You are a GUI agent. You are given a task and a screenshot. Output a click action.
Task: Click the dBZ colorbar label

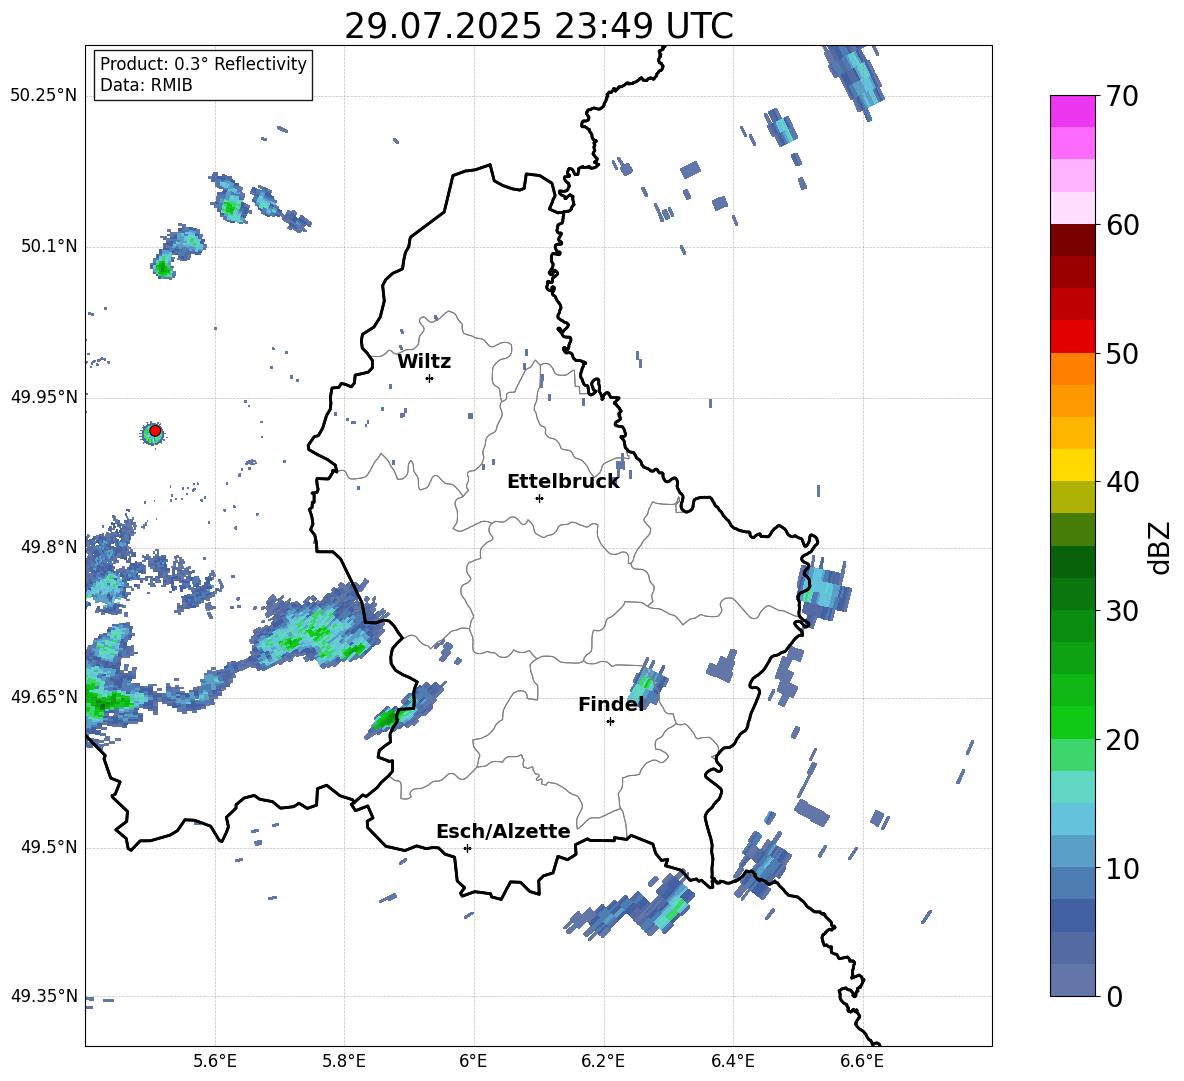click(1158, 548)
